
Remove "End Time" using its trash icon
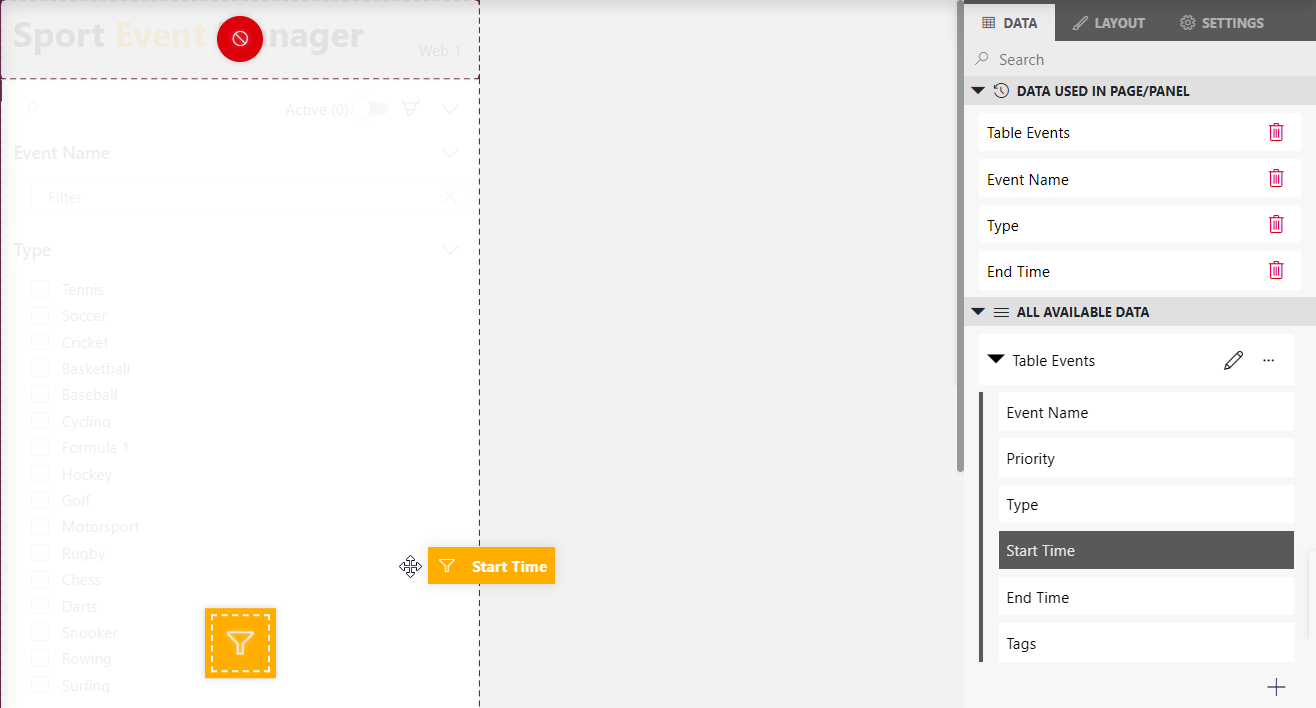tap(1276, 270)
